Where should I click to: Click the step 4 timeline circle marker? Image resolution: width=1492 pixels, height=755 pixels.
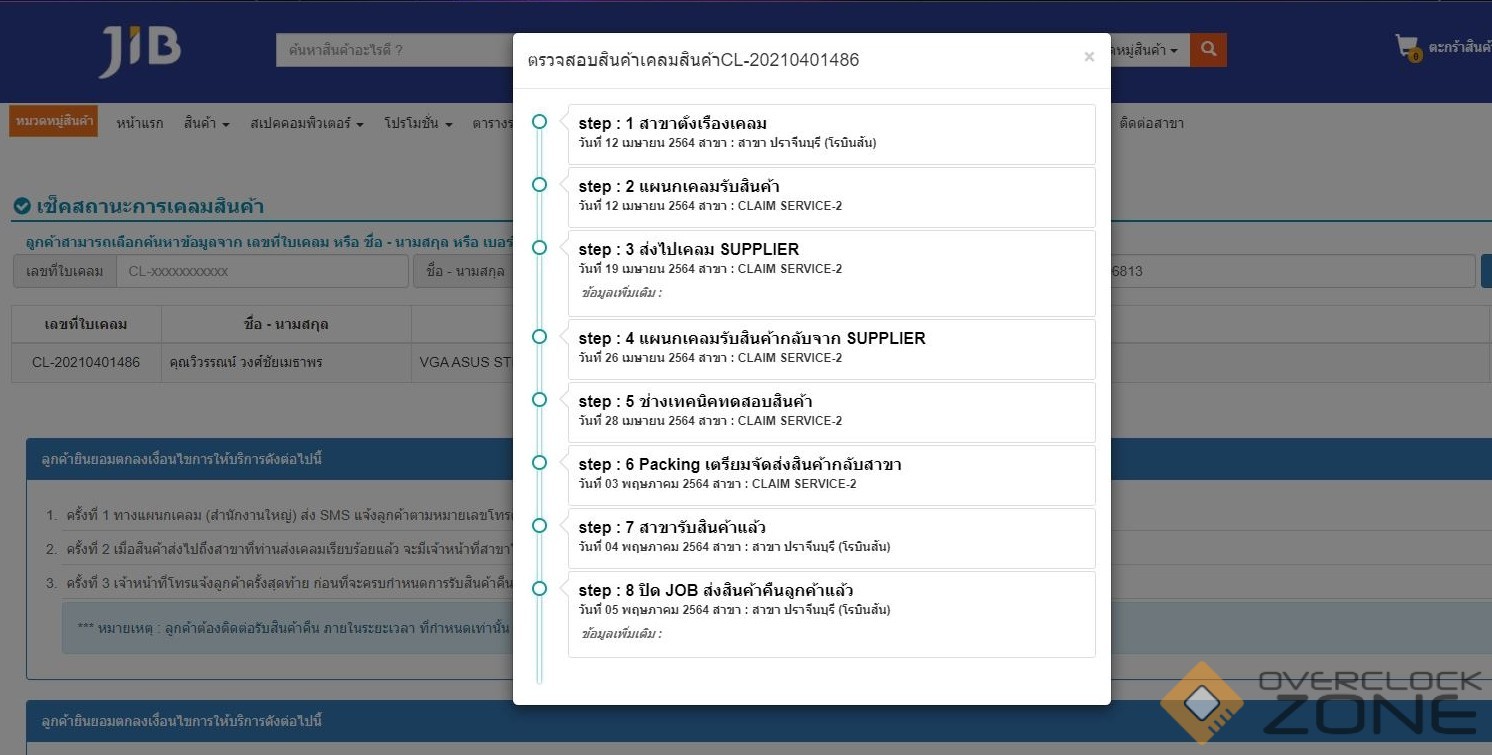point(539,337)
